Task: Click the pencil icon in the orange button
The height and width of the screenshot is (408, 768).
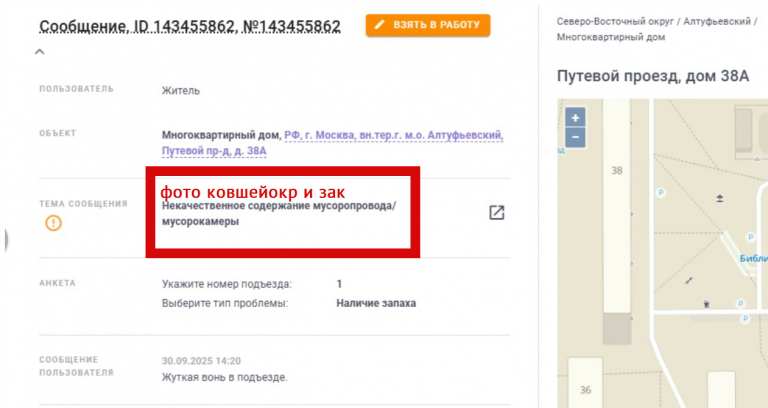Action: point(380,24)
